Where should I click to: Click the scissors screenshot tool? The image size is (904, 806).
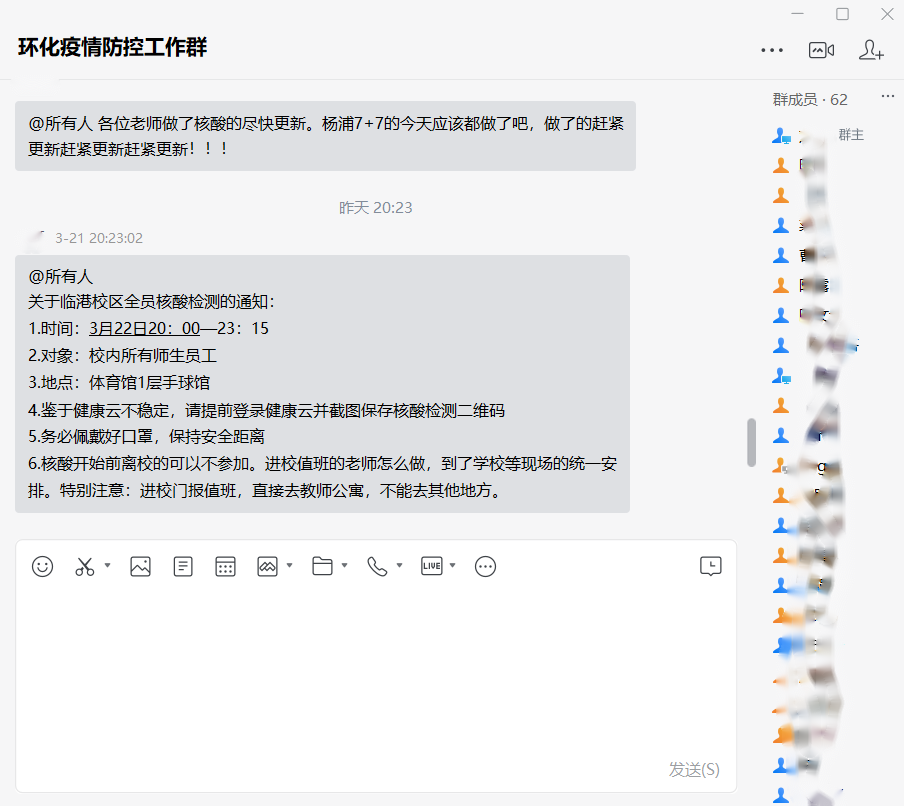tap(84, 566)
